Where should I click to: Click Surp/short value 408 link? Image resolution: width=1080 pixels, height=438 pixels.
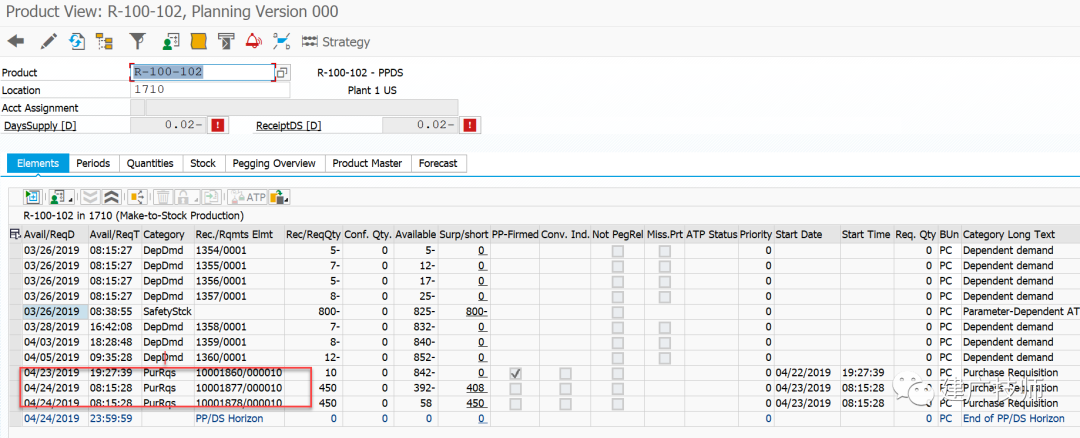coord(477,388)
